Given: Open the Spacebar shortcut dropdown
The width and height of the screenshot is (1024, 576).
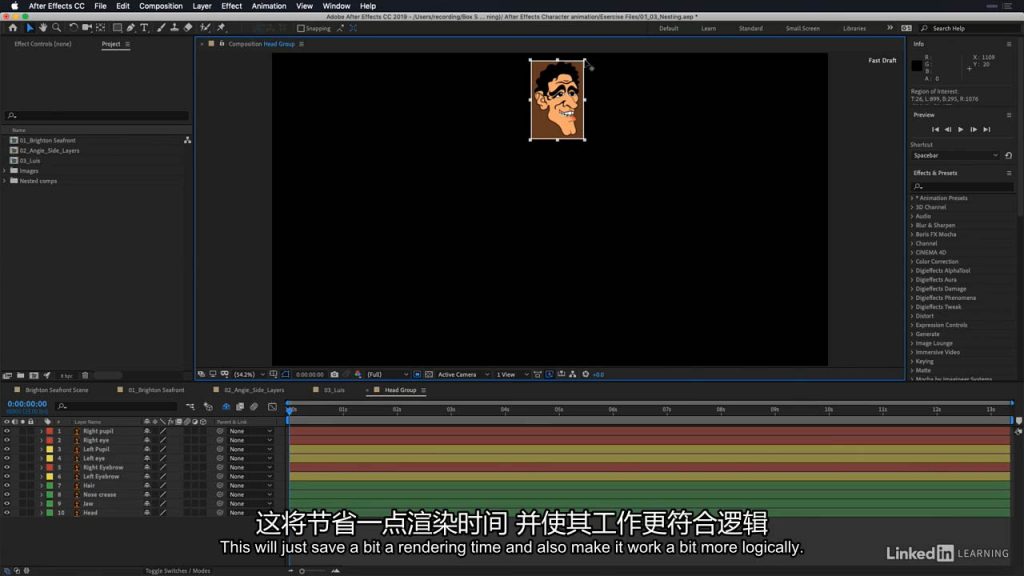Looking at the screenshot, I should [955, 155].
